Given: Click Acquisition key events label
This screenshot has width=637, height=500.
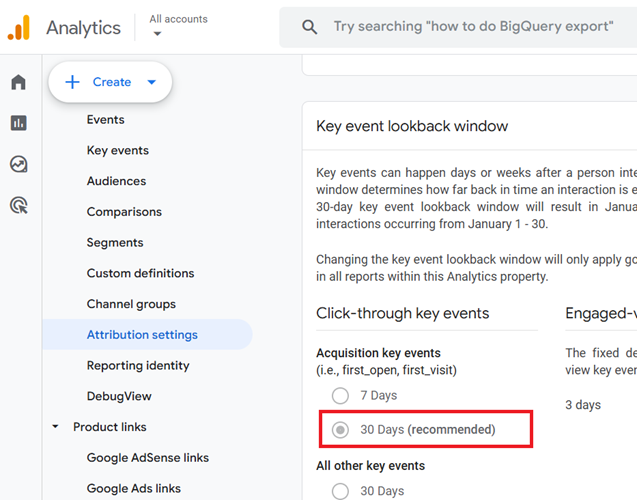Looking at the screenshot, I should point(378,353).
